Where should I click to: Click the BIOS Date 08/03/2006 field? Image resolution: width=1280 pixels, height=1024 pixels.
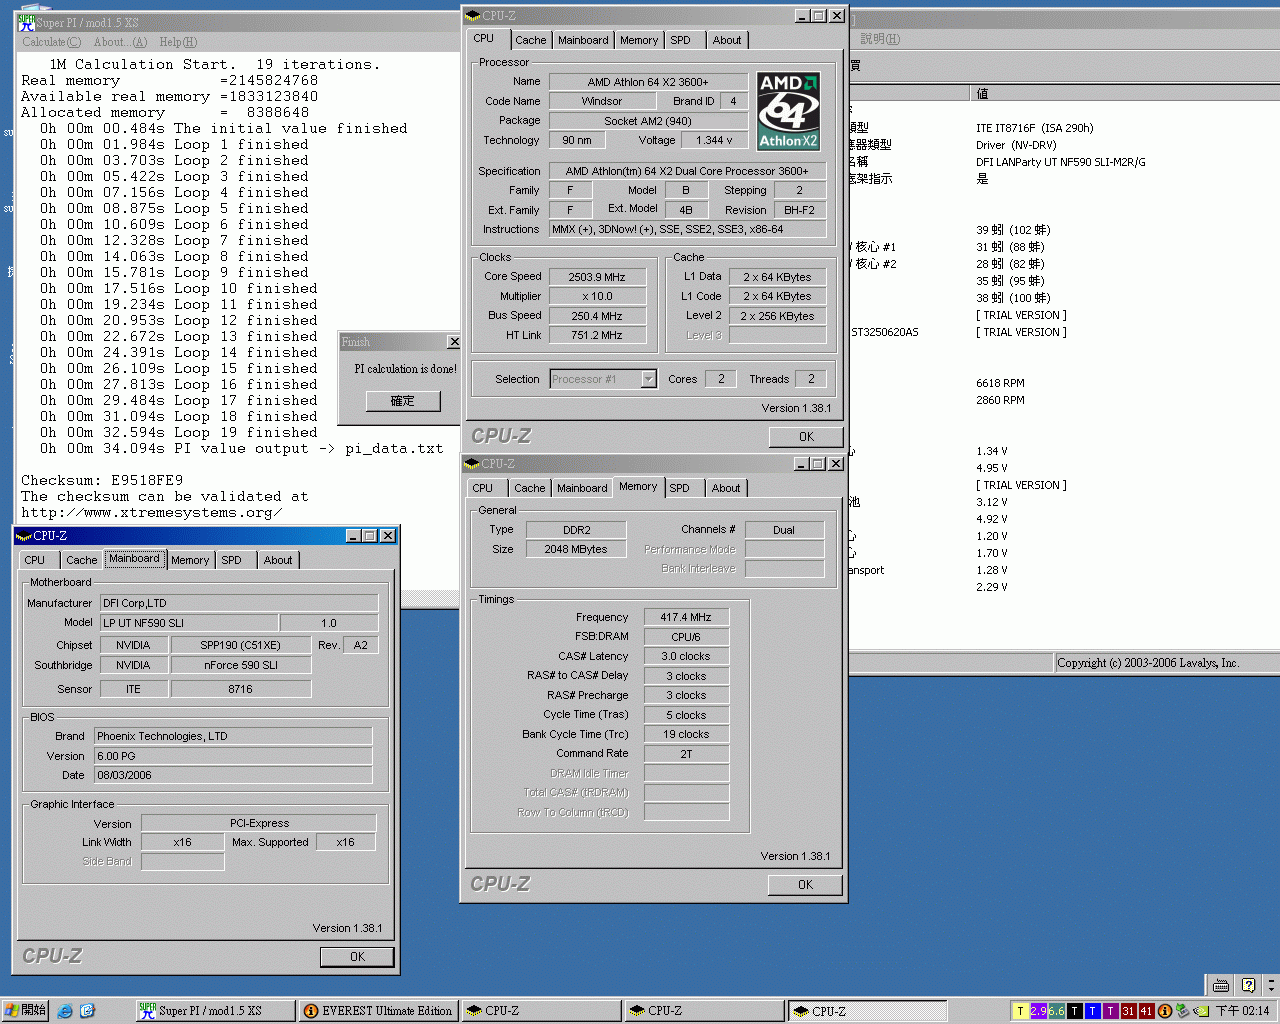tap(233, 775)
